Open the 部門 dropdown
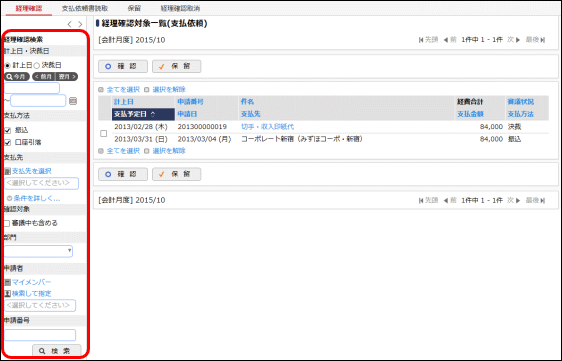 (38, 251)
